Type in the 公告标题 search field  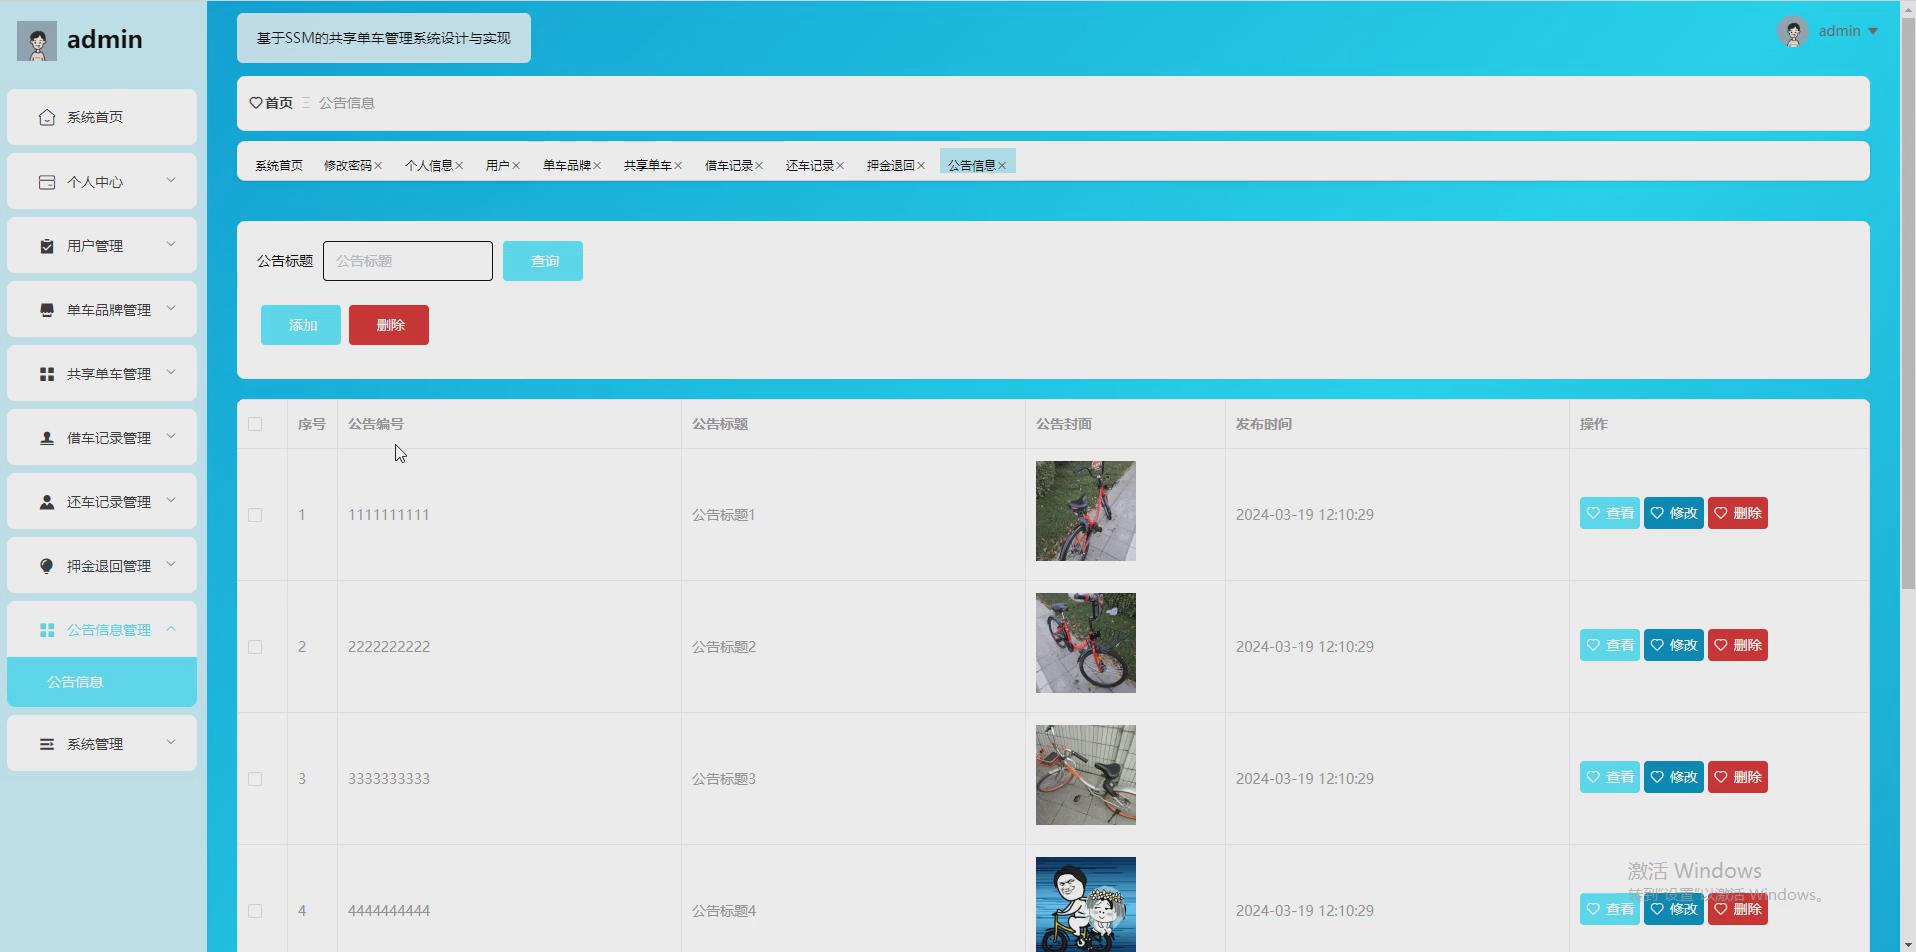coord(407,260)
